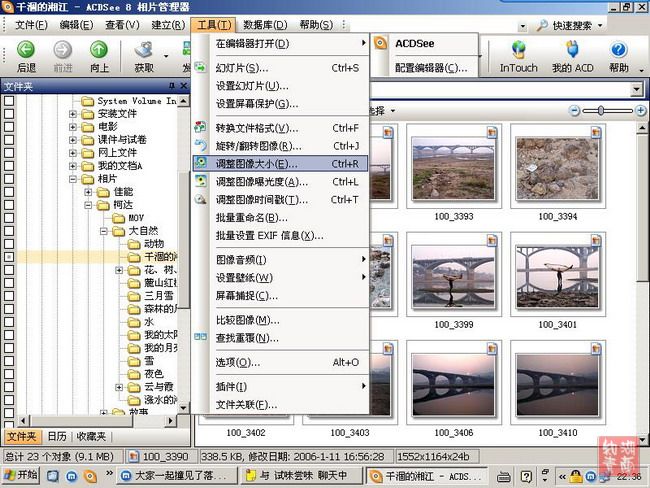Toggle the checkbox for 大自然 folder
Viewport: 650px width, 488px height.
coord(9,231)
